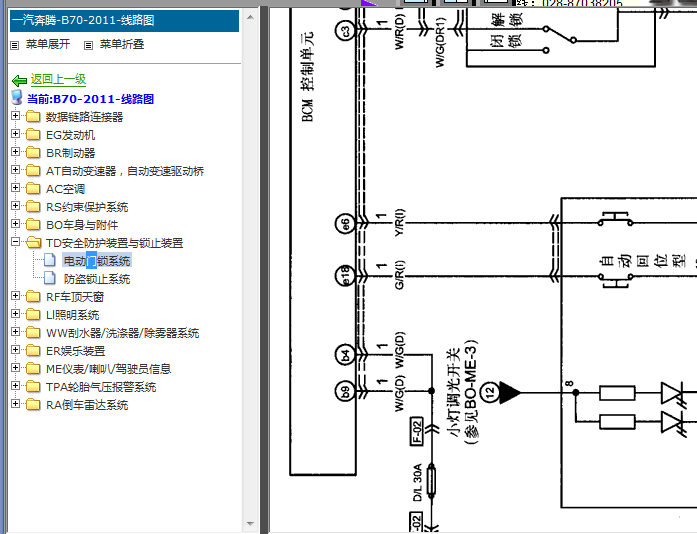Select the ER娱乐装置 folder label
Screen dimensions: 697x534
pos(76,351)
